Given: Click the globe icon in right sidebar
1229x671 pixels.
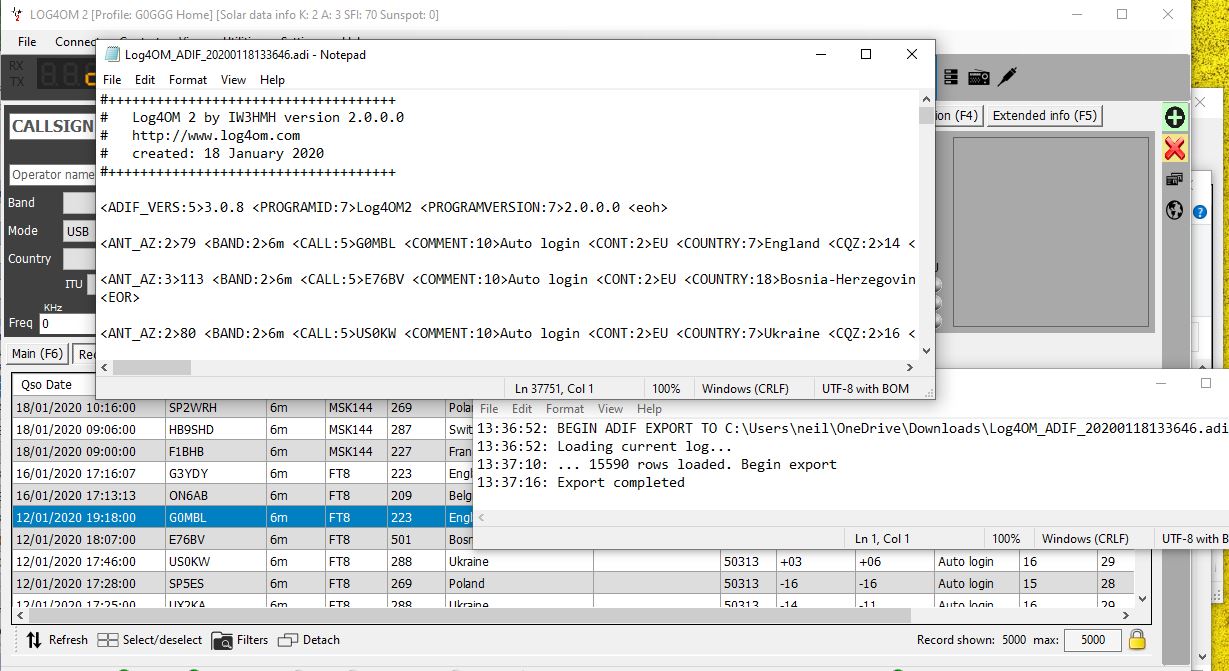Looking at the screenshot, I should [1175, 211].
